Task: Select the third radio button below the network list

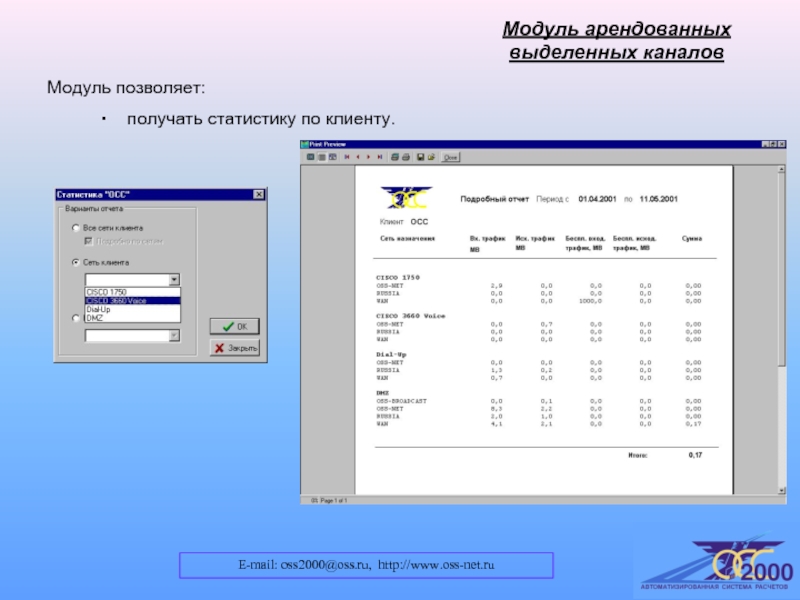Action: click(76, 318)
